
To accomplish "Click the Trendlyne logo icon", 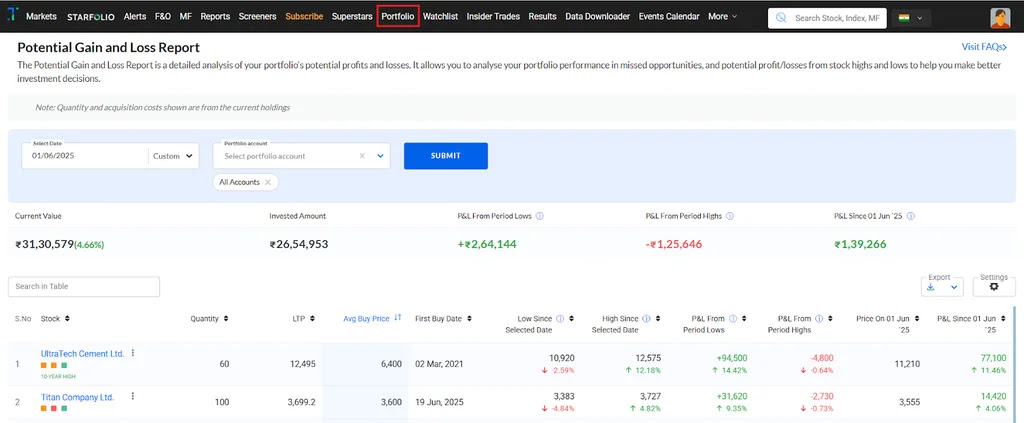I will (12, 16).
